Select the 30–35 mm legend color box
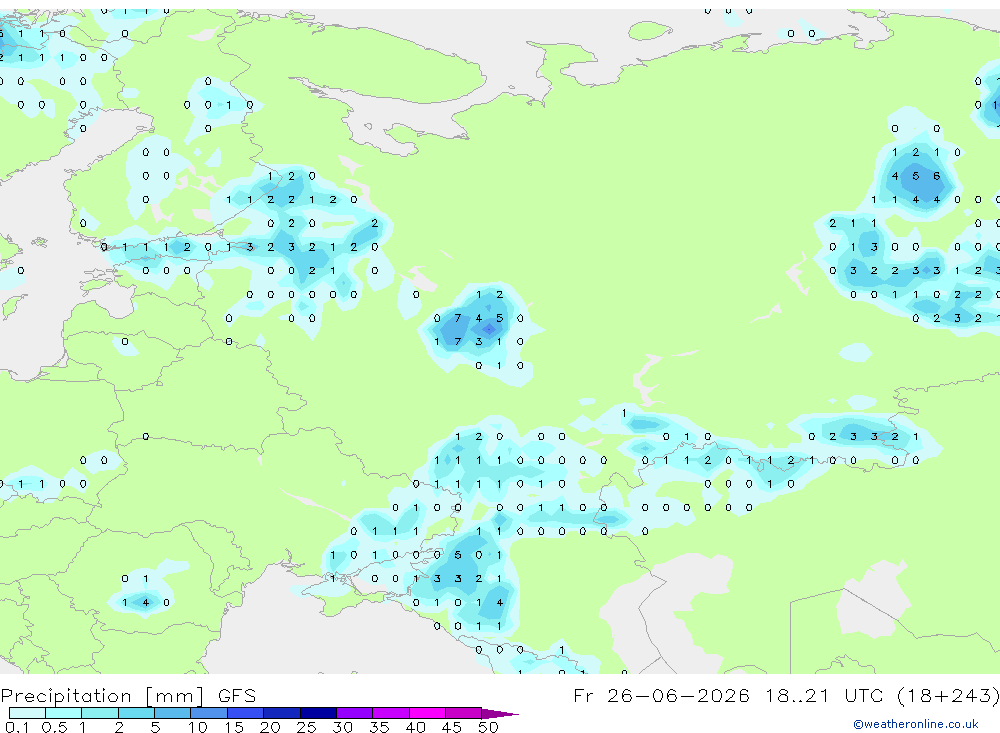This screenshot has height=733, width=1000. tap(355, 713)
